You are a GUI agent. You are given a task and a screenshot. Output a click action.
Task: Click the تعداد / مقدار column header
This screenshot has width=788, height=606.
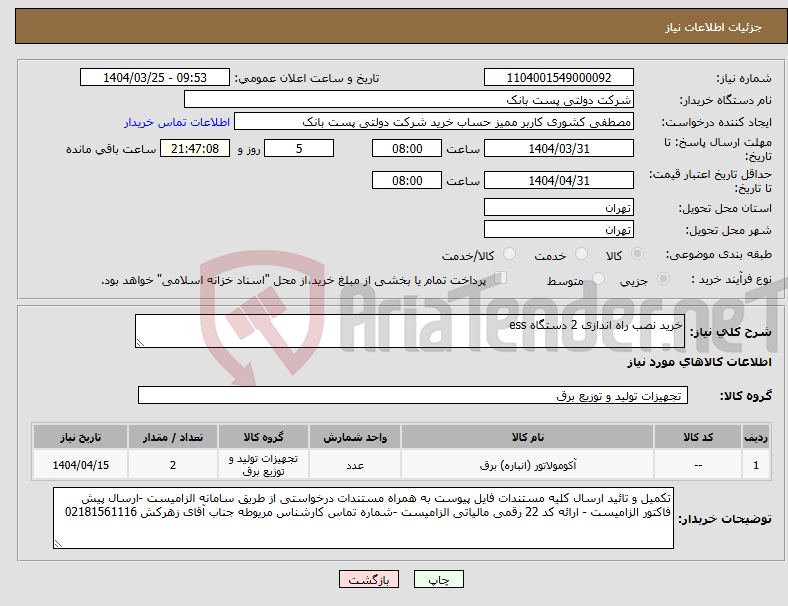(173, 437)
